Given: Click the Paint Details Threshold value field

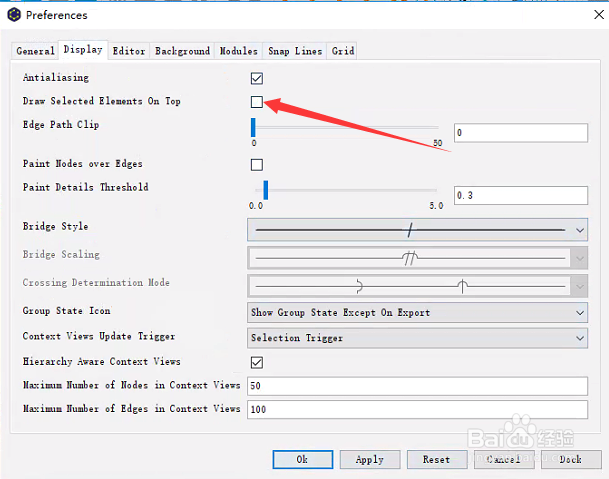Looking at the screenshot, I should pyautogui.click(x=521, y=195).
